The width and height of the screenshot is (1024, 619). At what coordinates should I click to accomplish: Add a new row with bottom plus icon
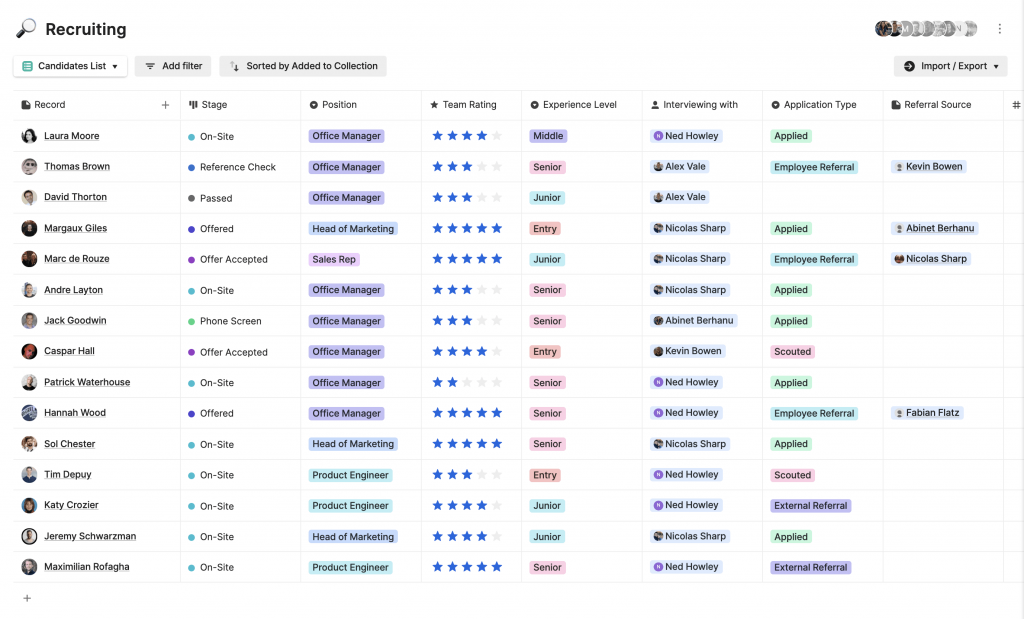(27, 598)
